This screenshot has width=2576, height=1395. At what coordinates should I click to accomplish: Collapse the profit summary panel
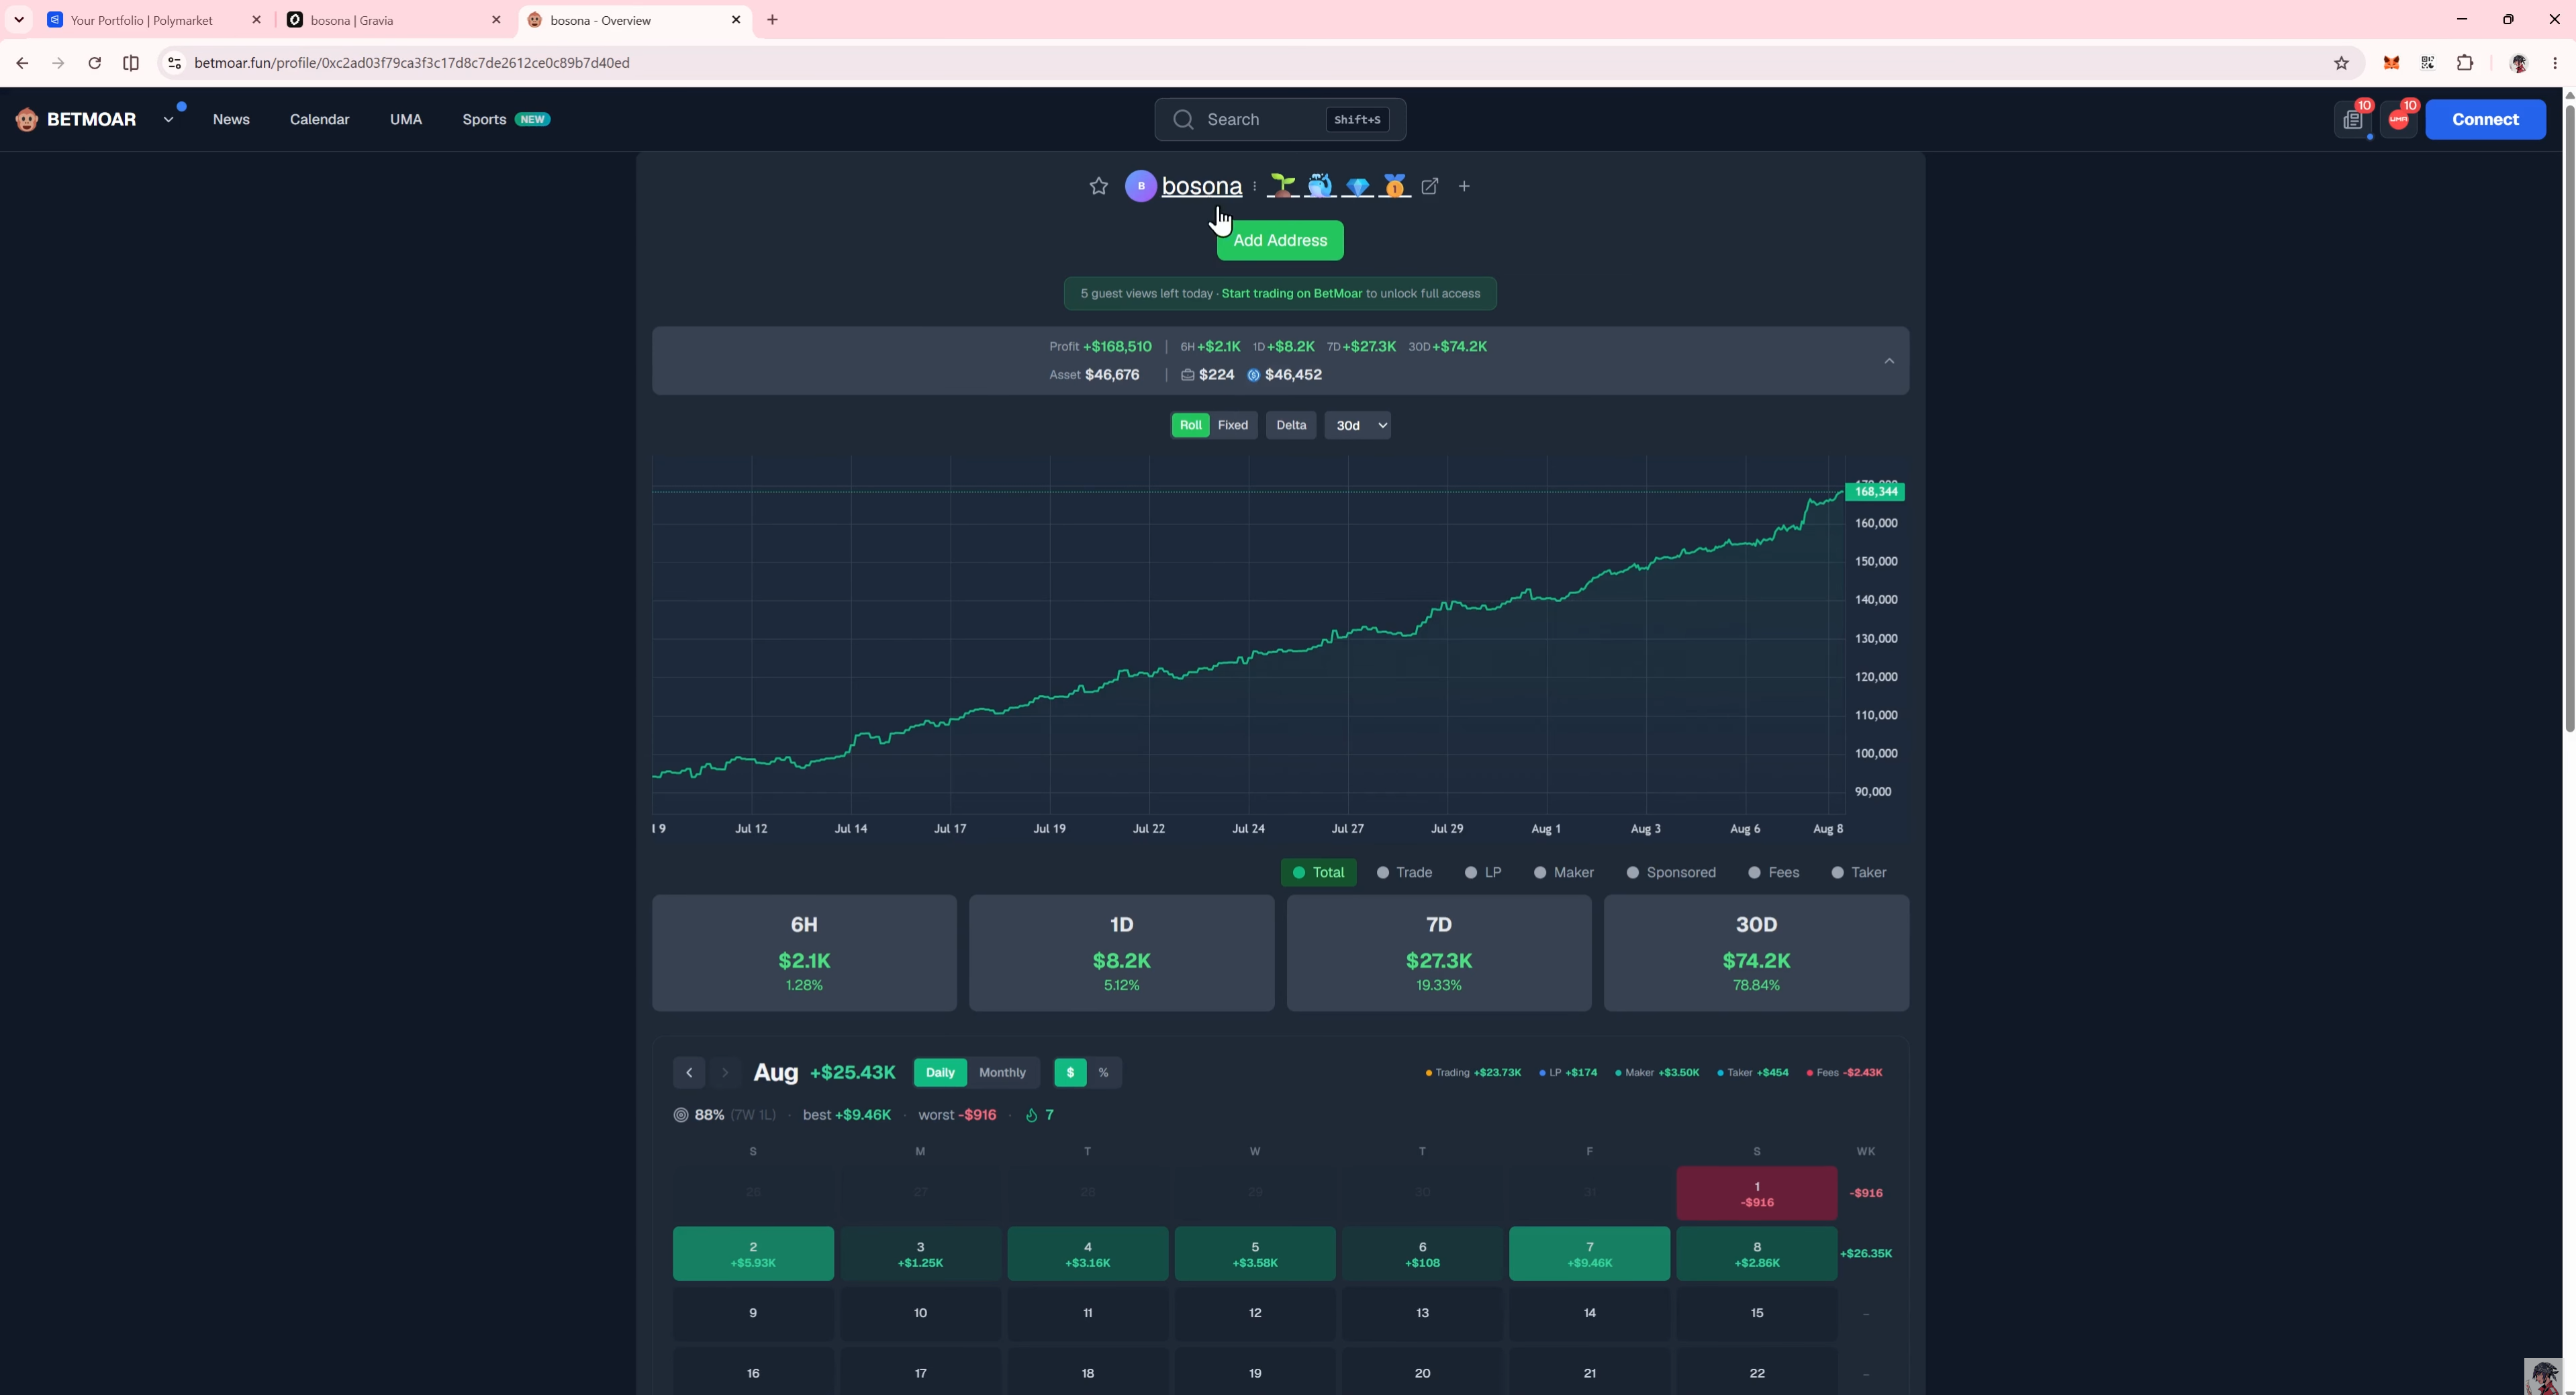[1889, 361]
